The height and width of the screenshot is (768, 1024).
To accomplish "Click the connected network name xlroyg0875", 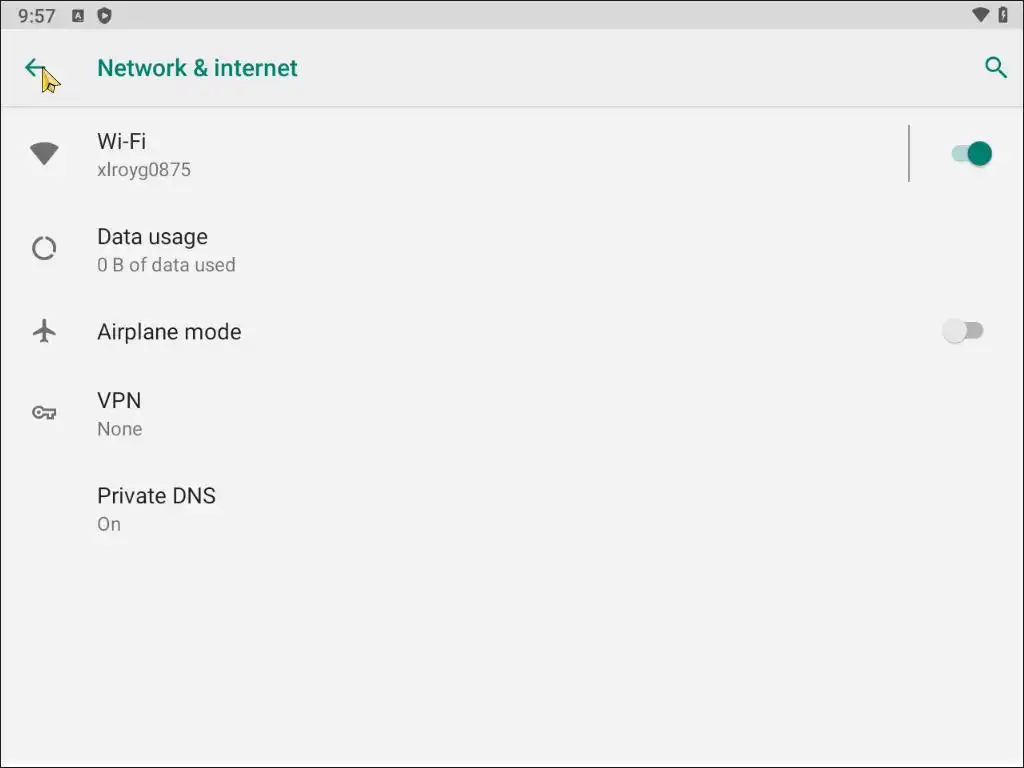I will 144,170.
